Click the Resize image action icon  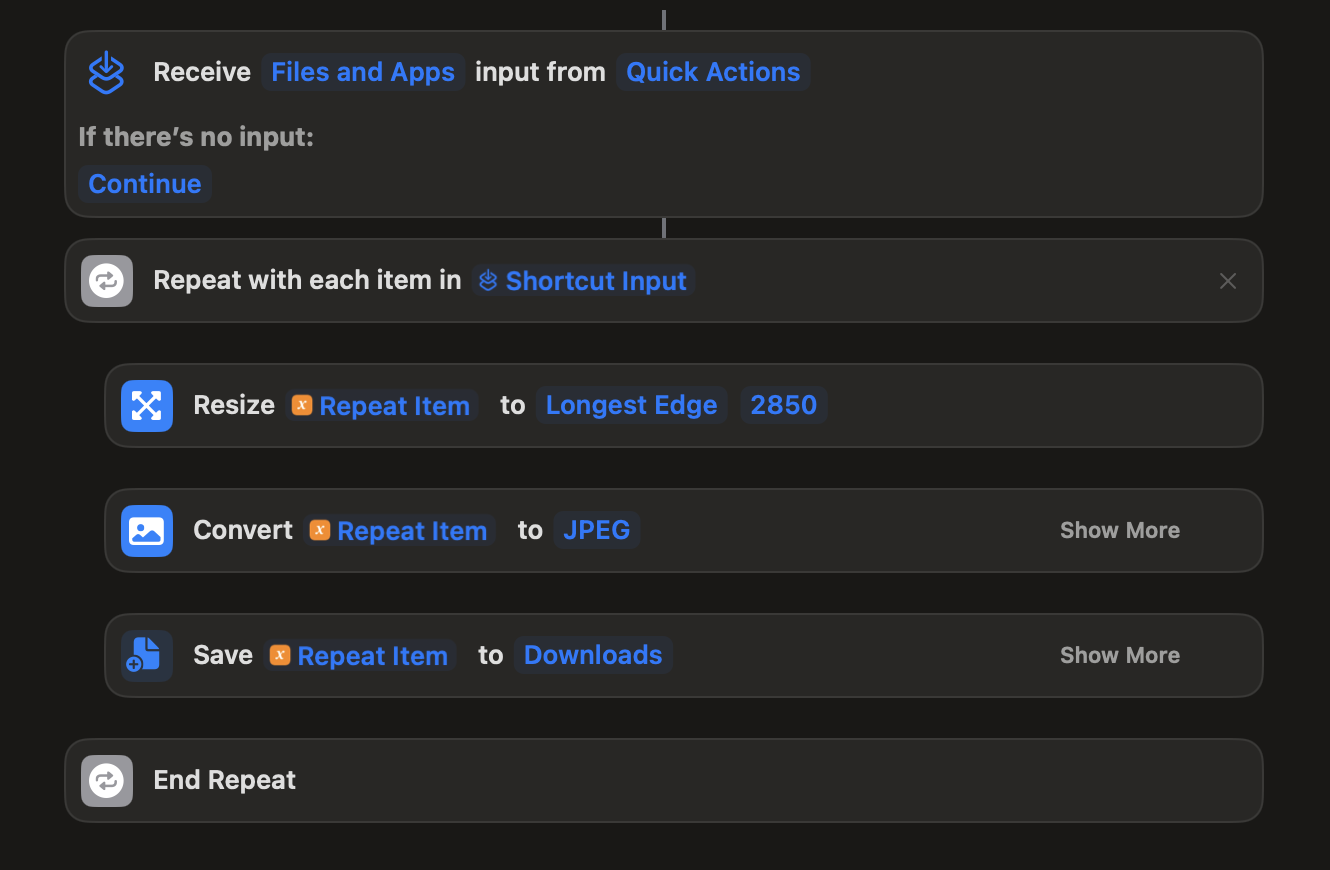pos(147,405)
